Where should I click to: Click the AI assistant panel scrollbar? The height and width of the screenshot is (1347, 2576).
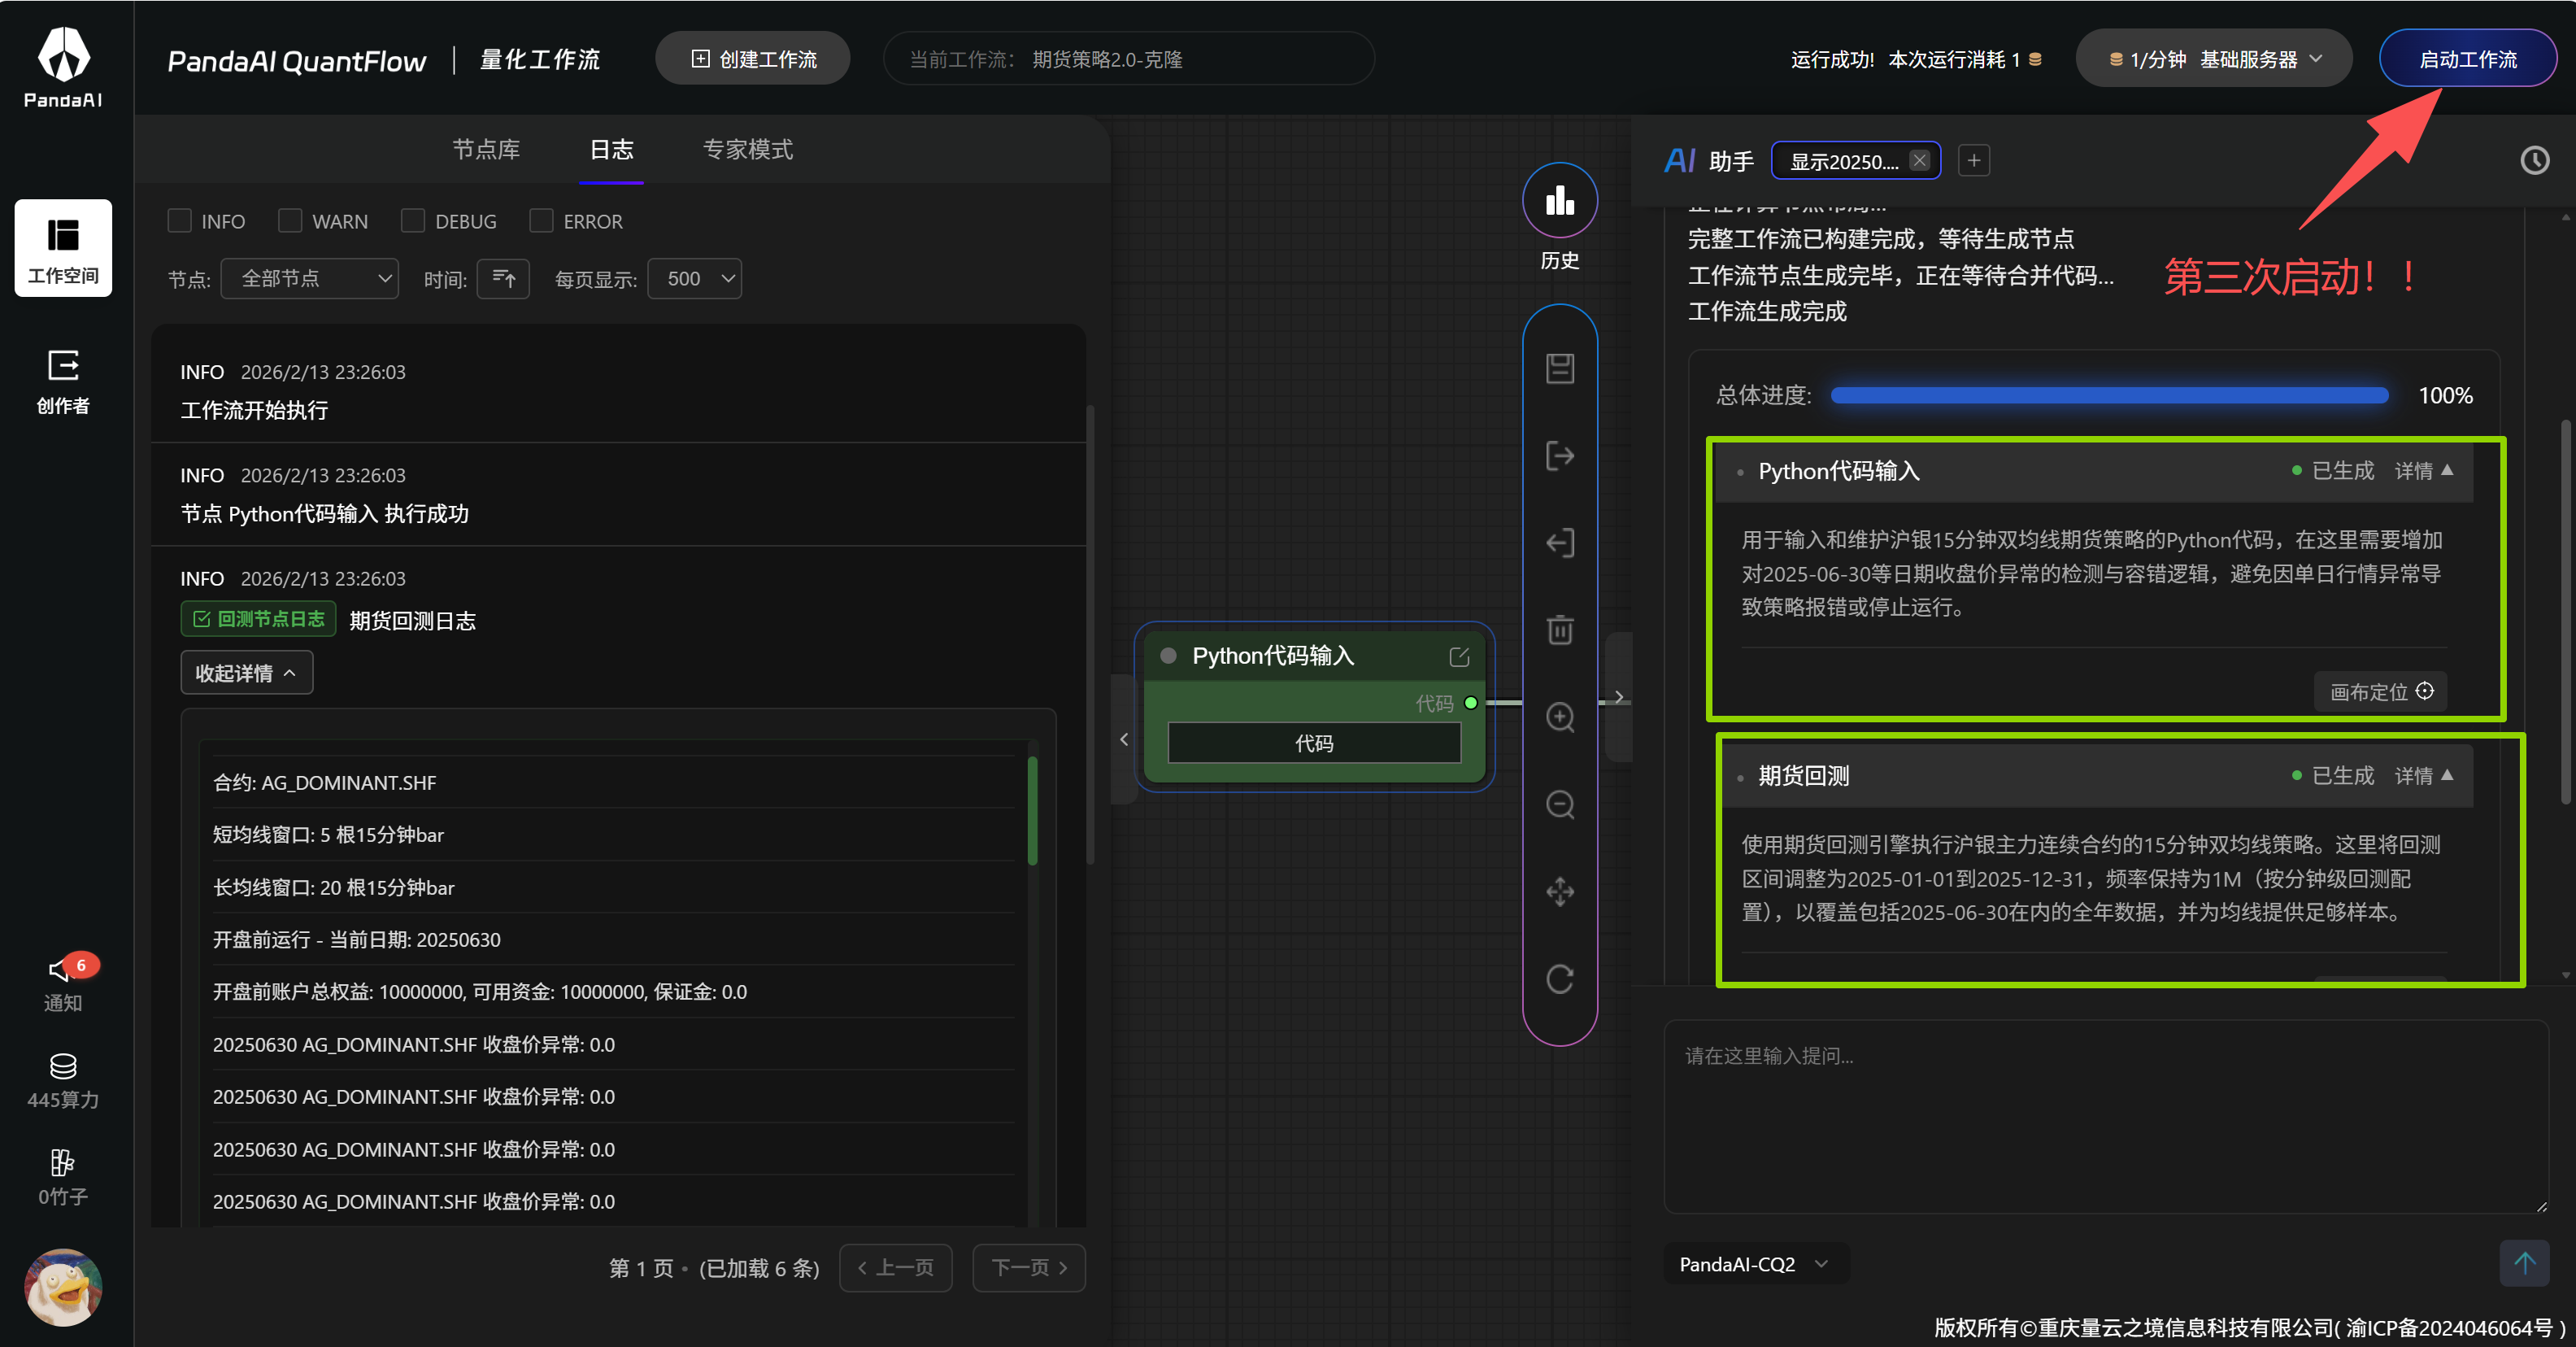click(2566, 610)
